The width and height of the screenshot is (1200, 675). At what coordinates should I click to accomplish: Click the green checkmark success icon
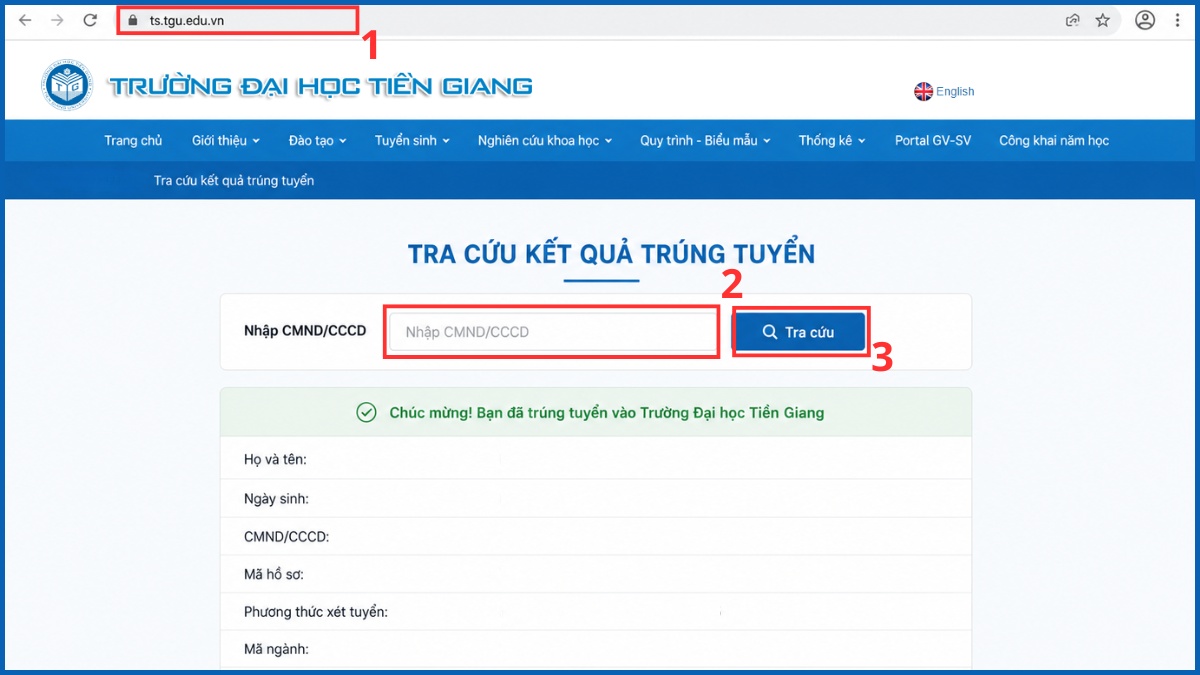pyautogui.click(x=366, y=412)
